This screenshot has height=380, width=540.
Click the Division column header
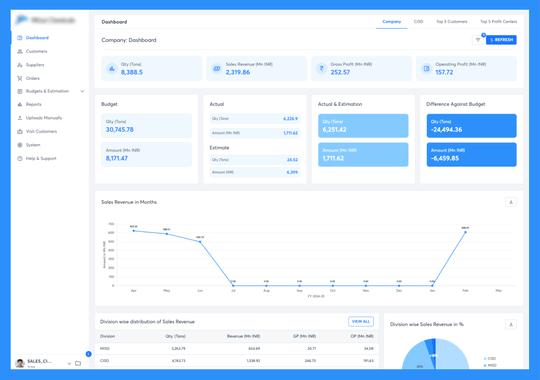click(107, 336)
